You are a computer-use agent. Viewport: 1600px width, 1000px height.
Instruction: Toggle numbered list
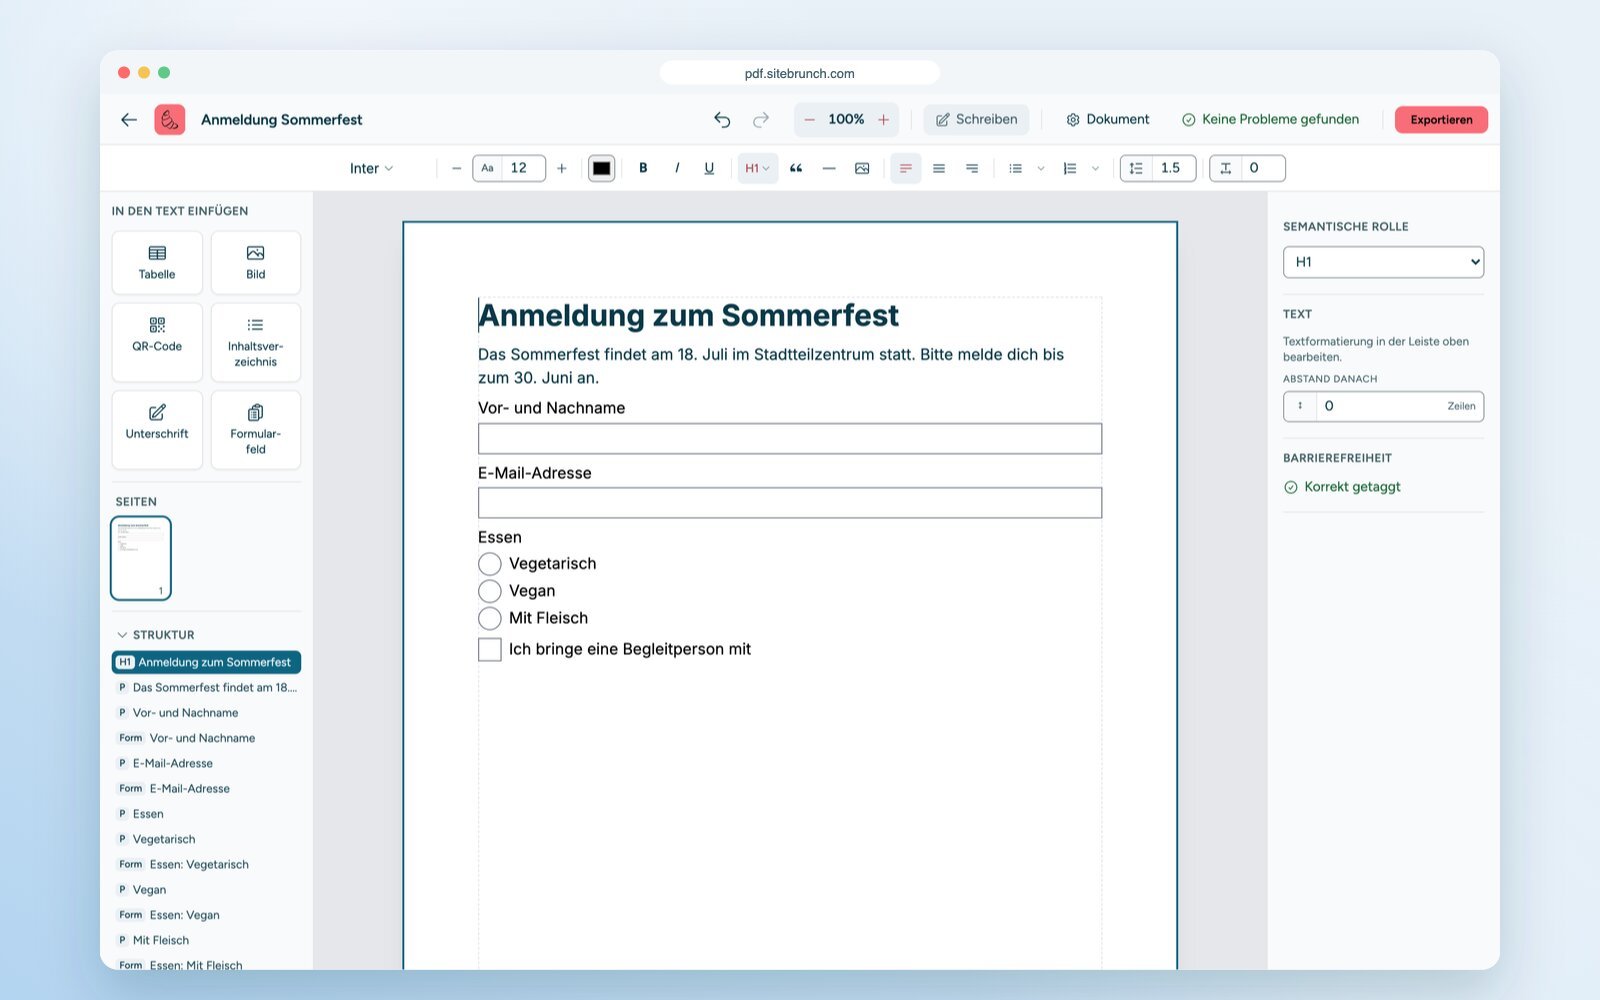coord(1070,168)
